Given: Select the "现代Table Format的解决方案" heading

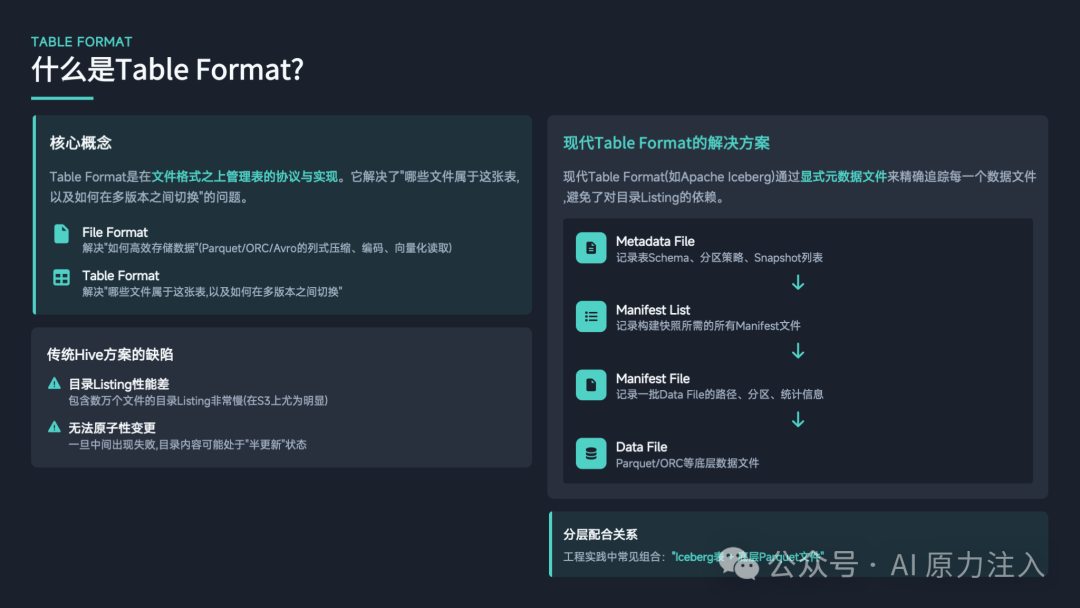Looking at the screenshot, I should 667,143.
